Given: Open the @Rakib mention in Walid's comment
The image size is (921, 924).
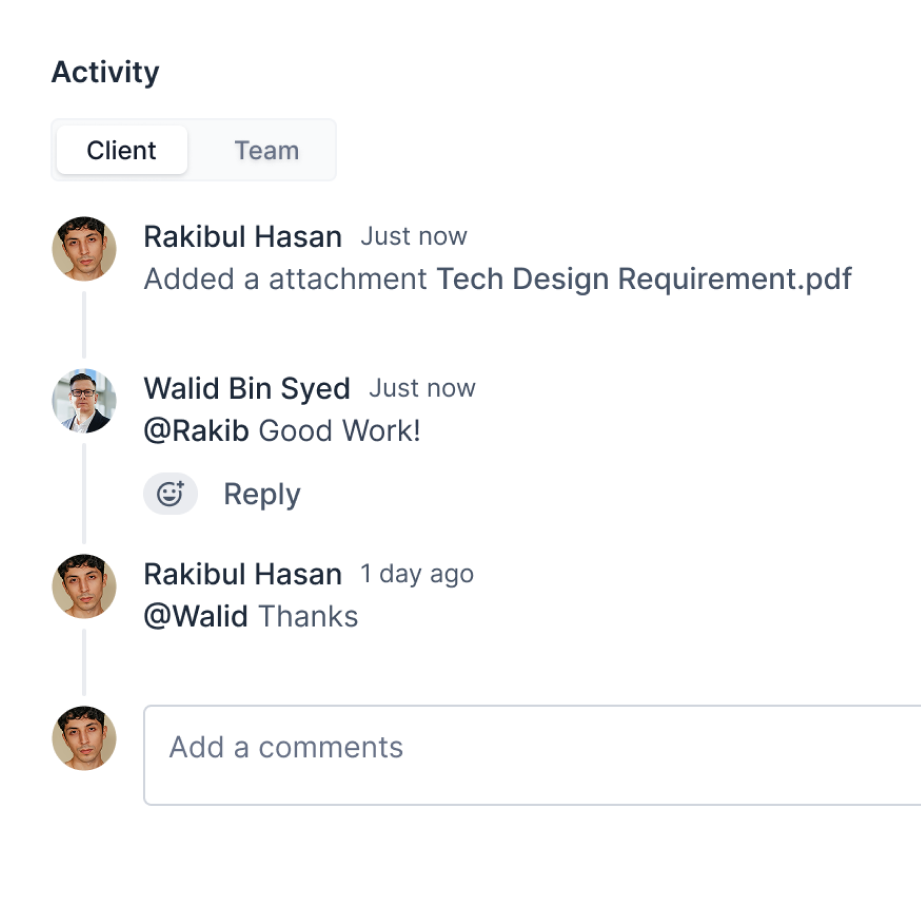Looking at the screenshot, I should (x=196, y=431).
